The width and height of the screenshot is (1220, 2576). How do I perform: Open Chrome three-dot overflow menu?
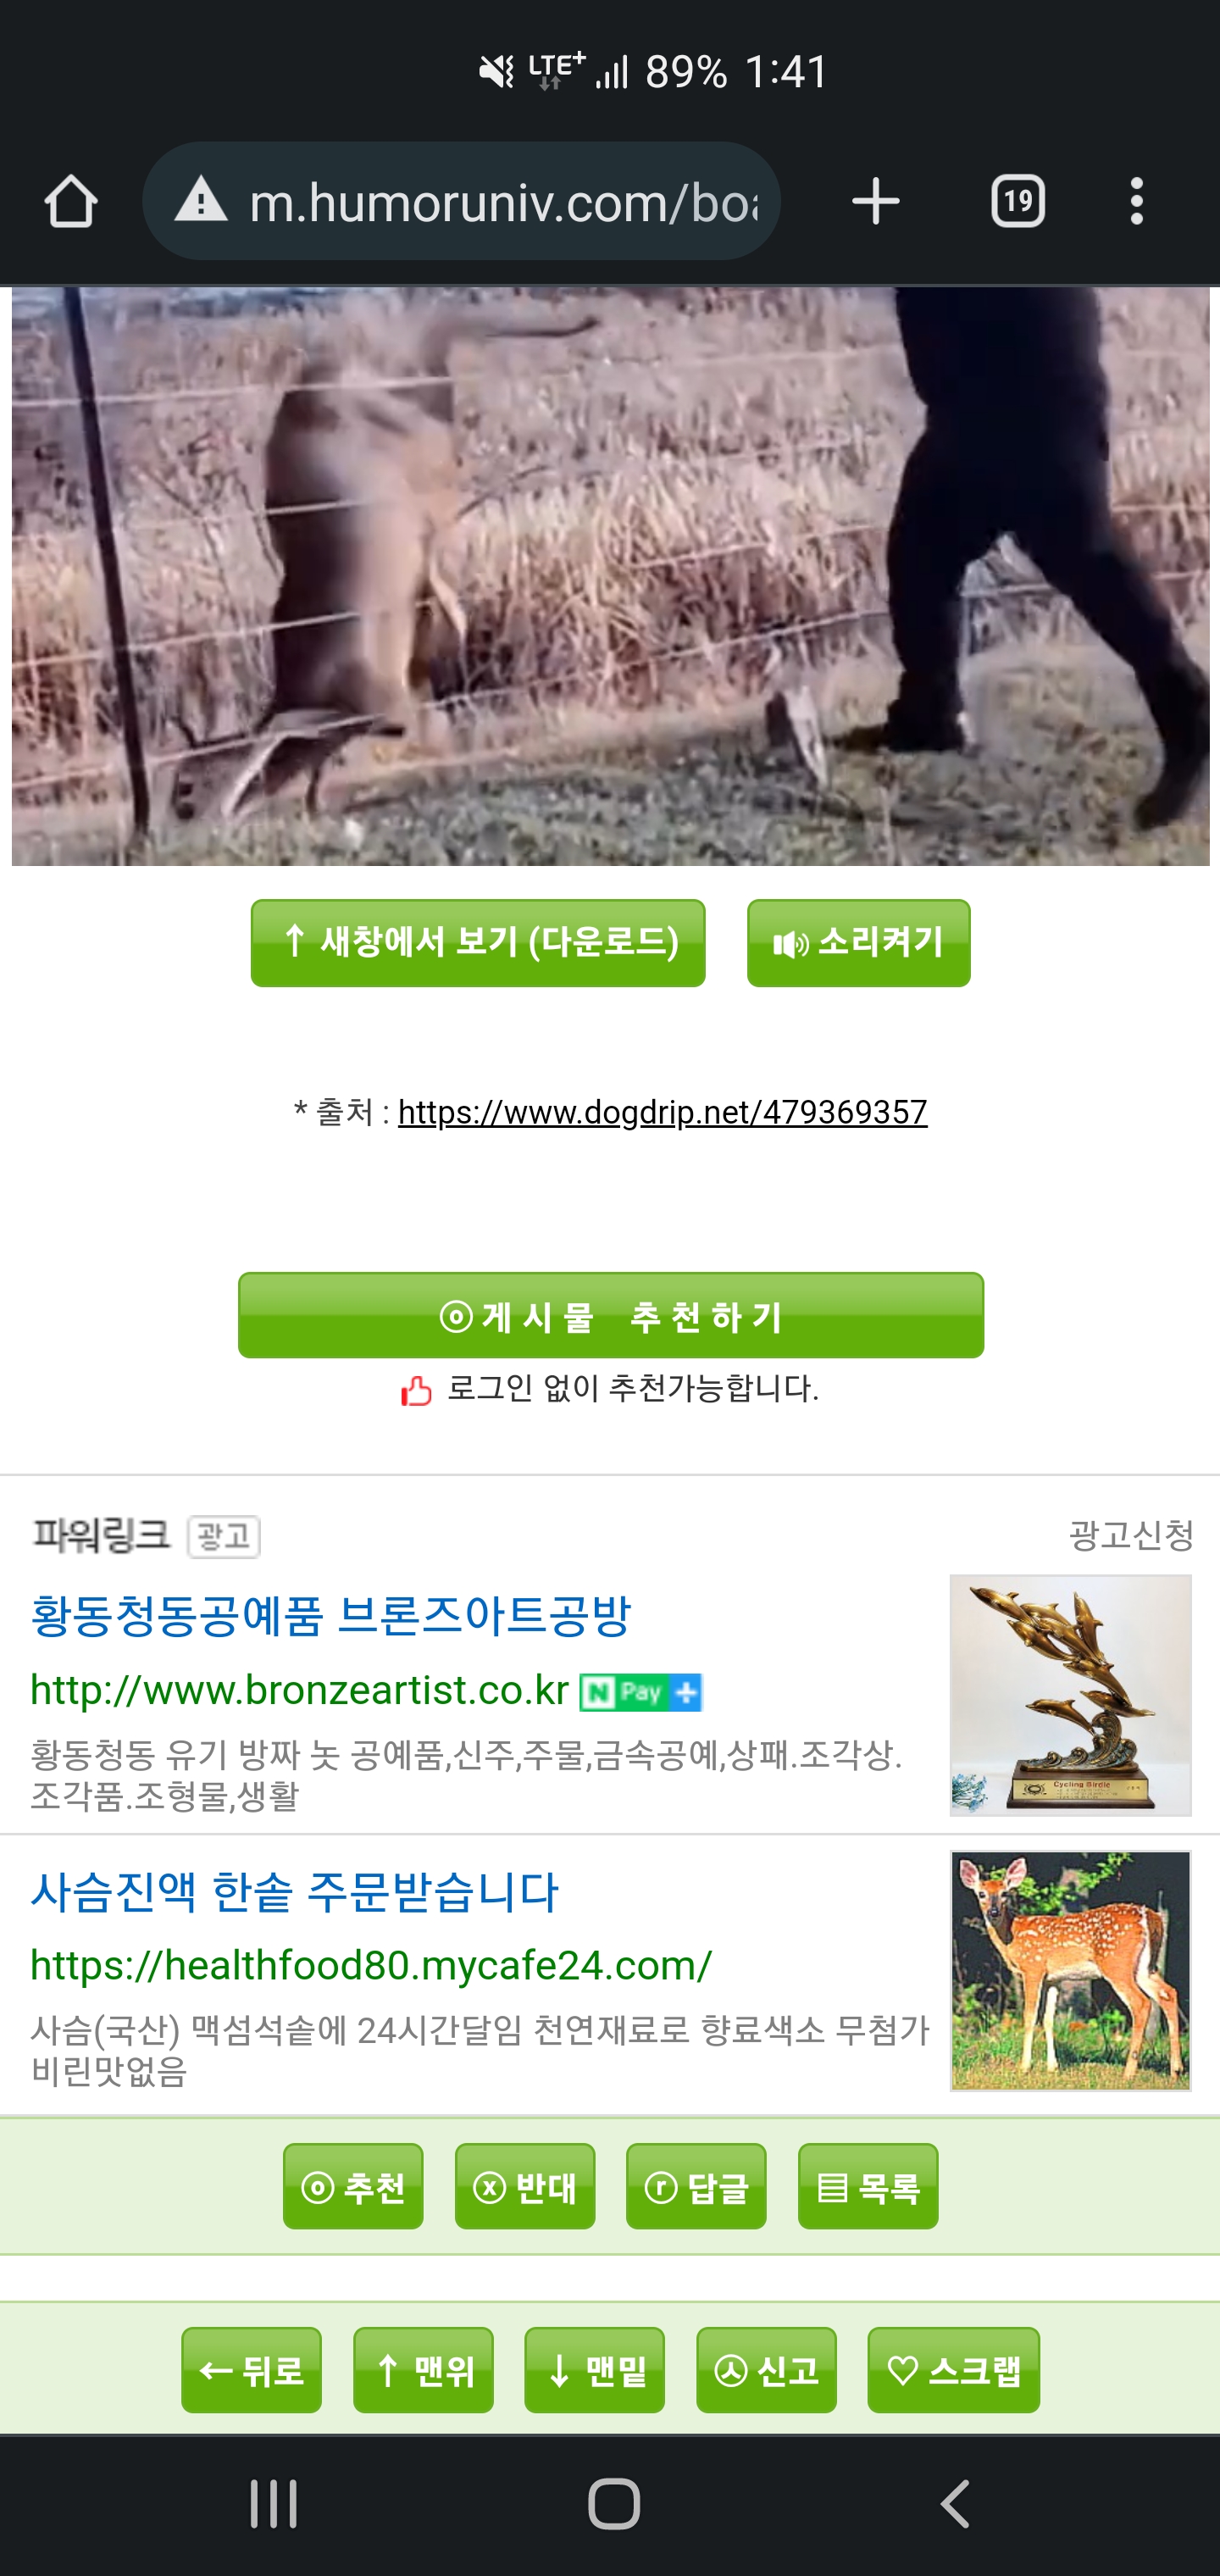[x=1136, y=201]
